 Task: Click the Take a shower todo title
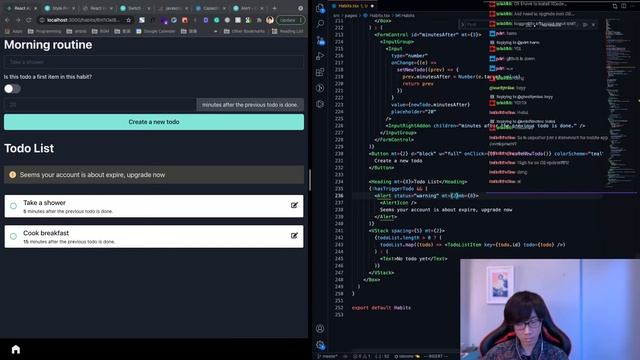tap(44, 203)
